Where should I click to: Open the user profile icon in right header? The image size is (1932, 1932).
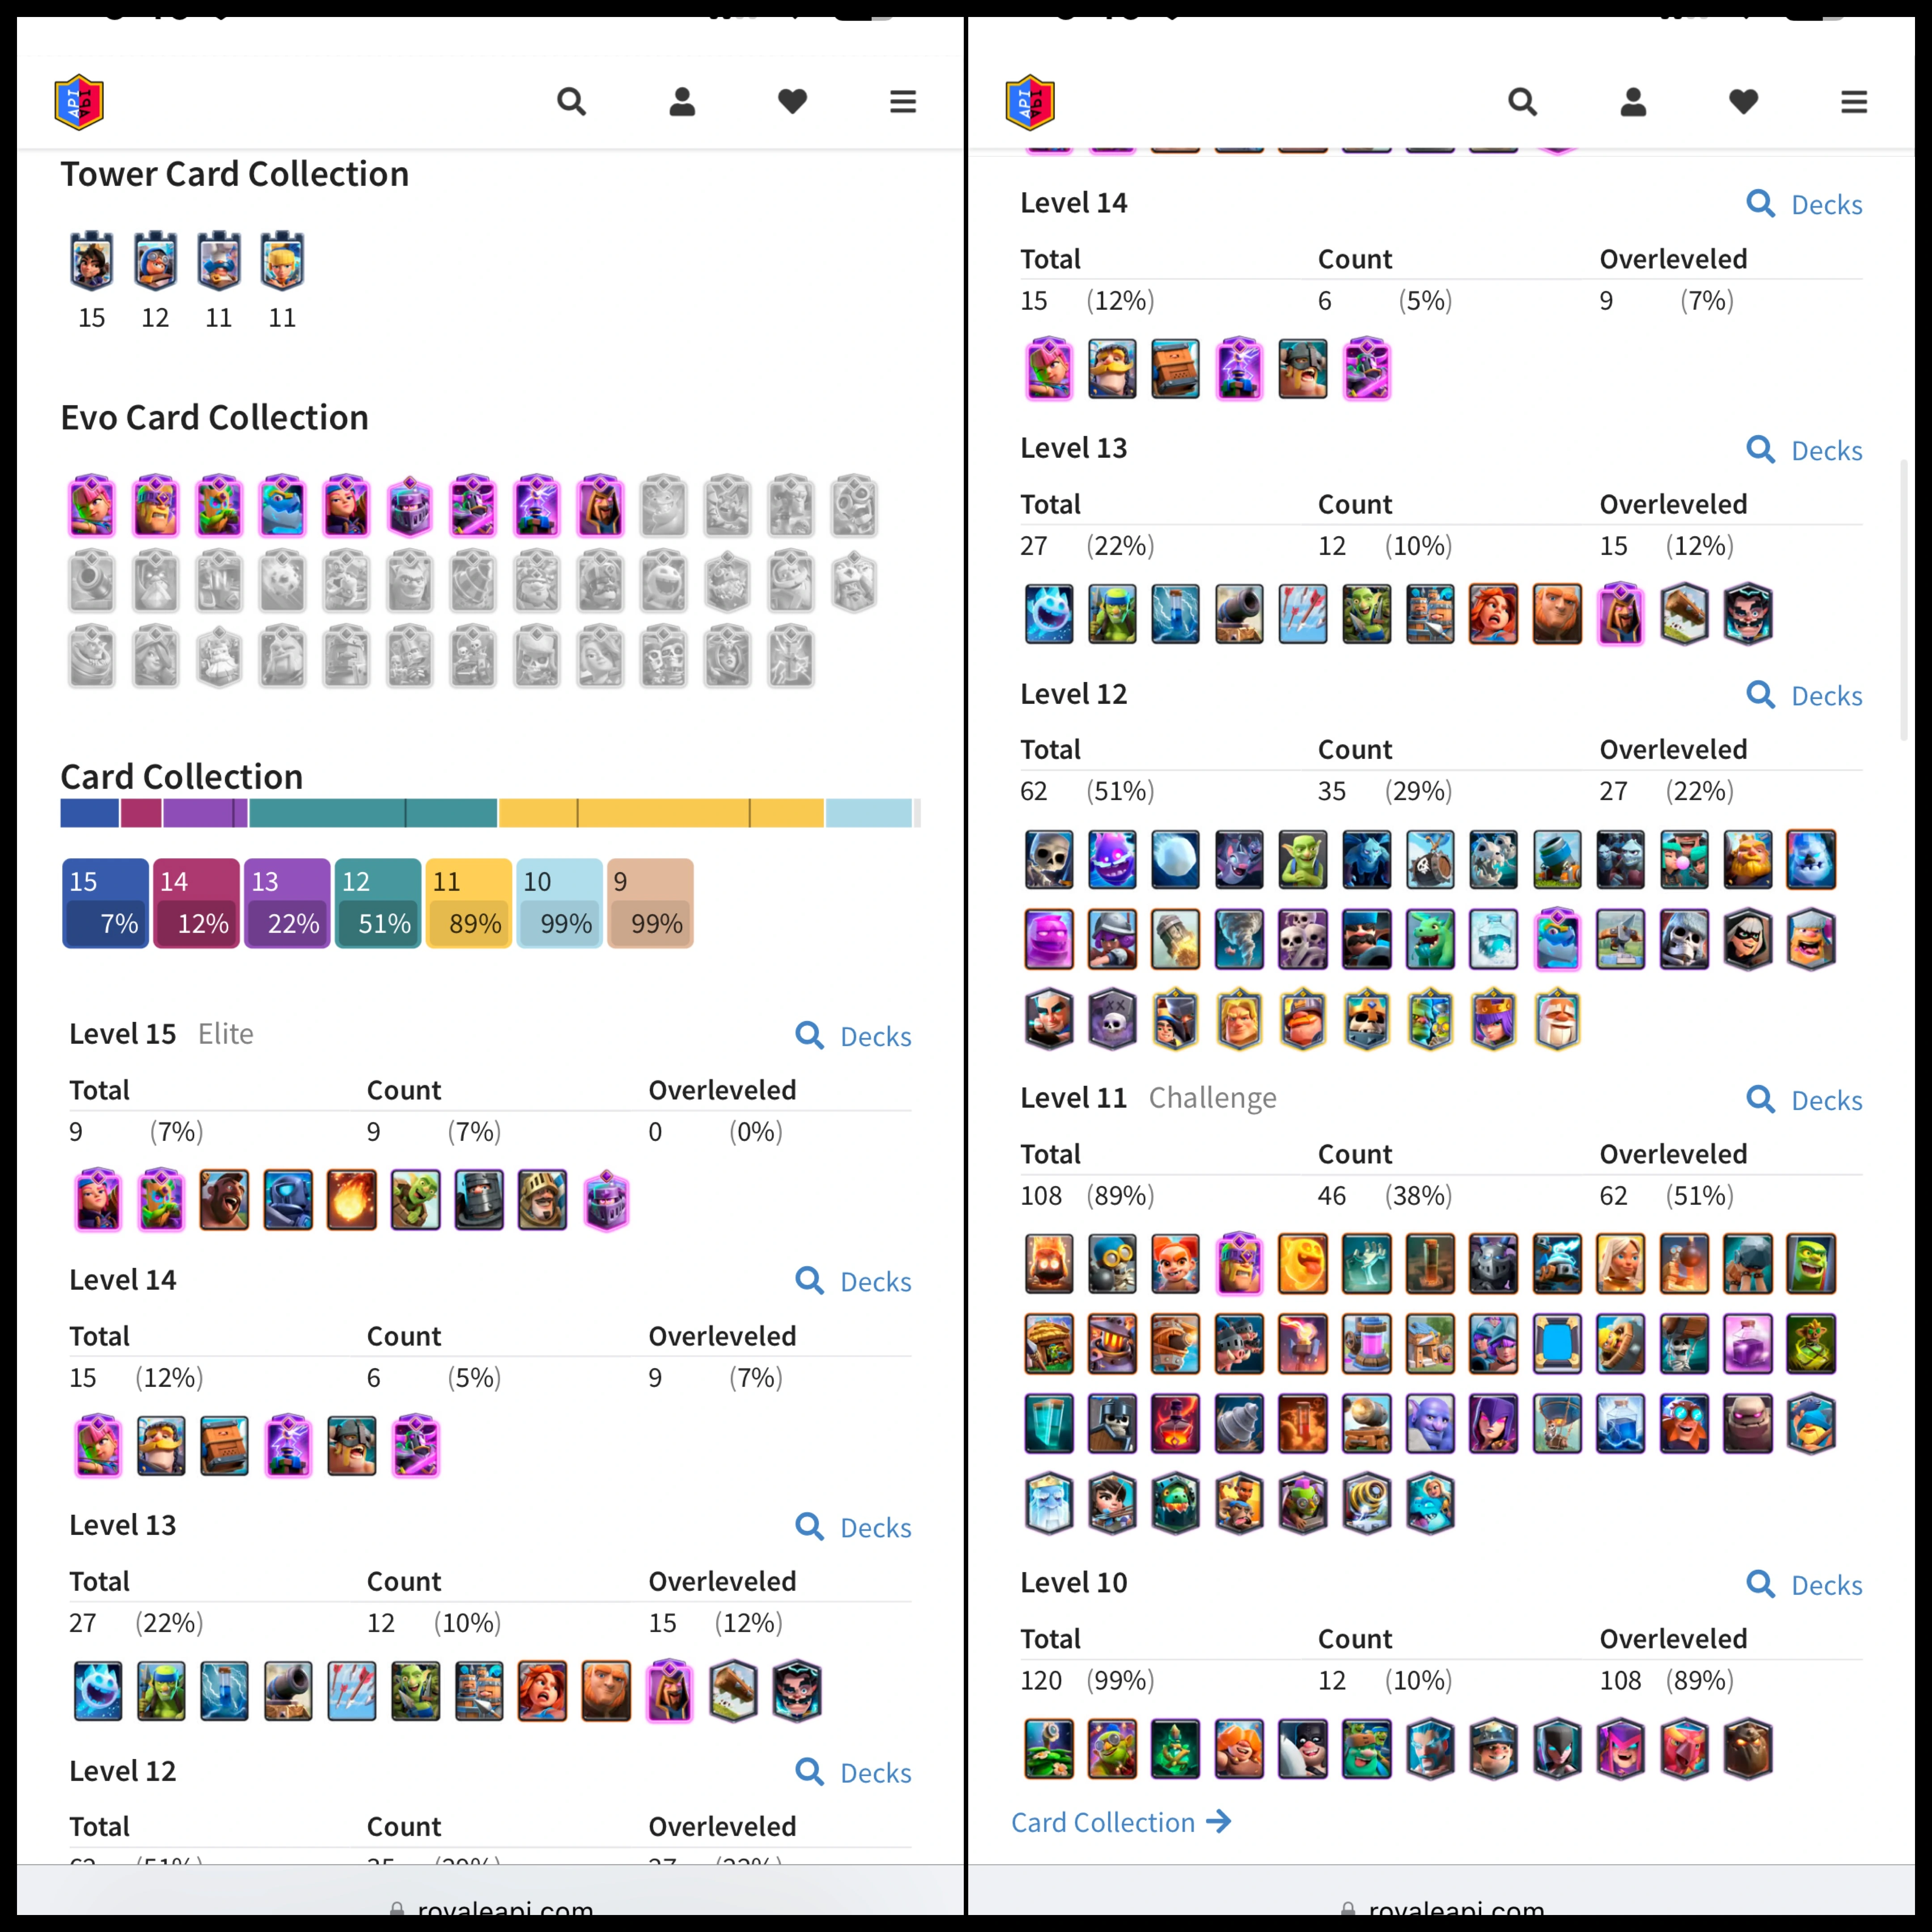tap(1633, 102)
